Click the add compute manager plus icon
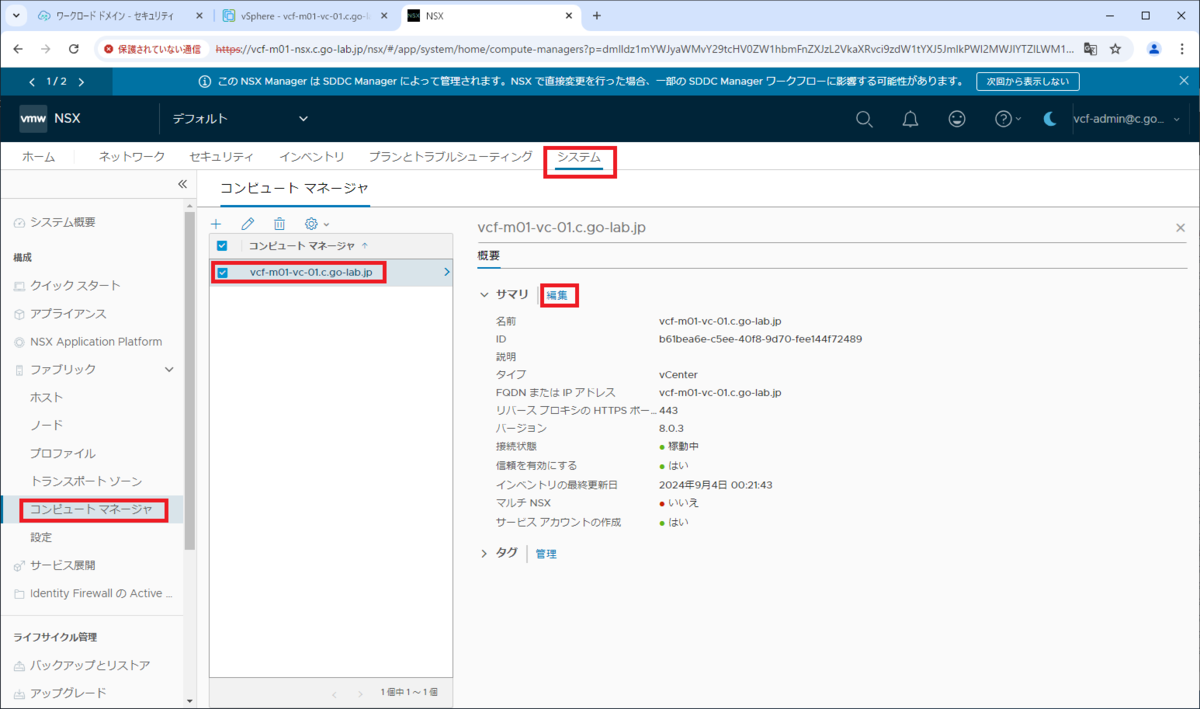The image size is (1200, 709). pyautogui.click(x=216, y=224)
